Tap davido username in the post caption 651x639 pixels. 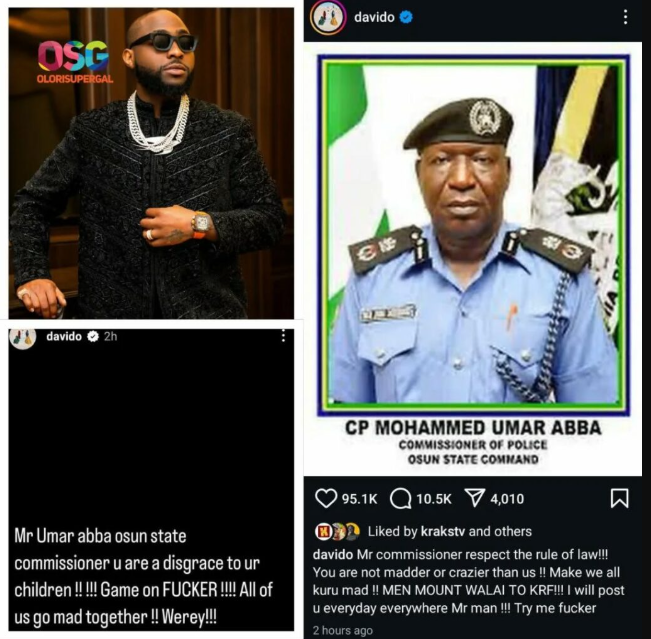[x=333, y=555]
